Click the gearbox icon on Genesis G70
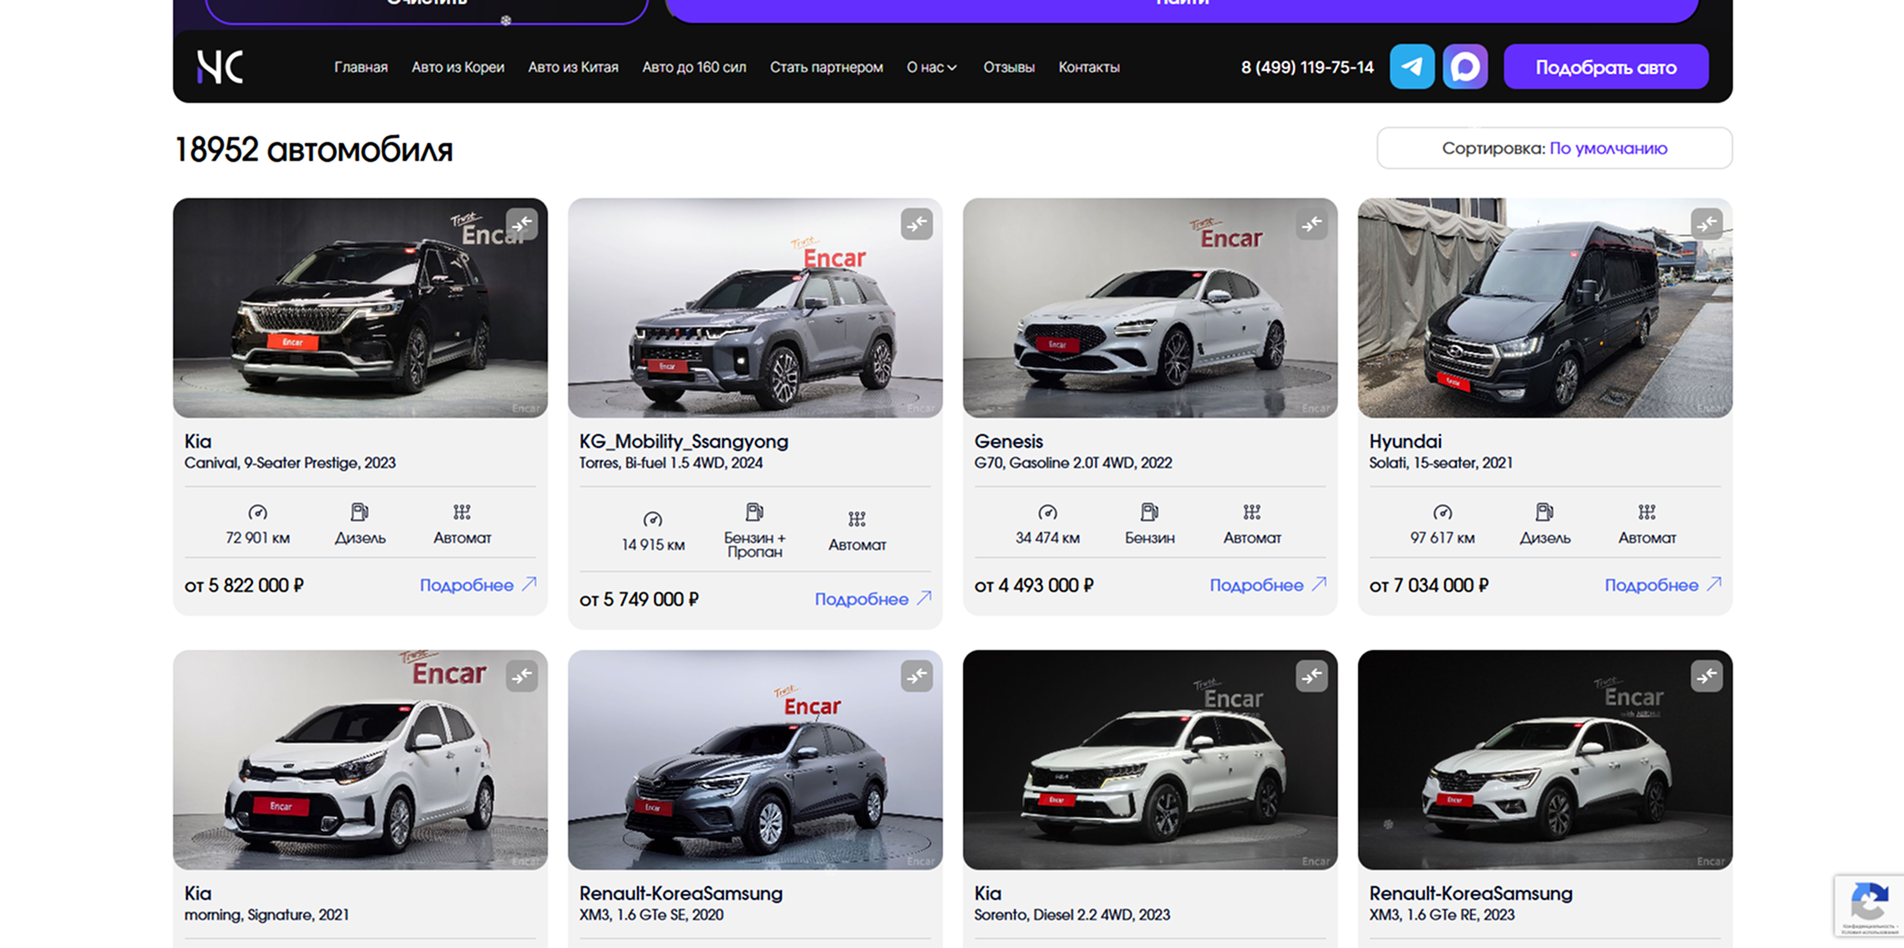Image resolution: width=1904 pixels, height=948 pixels. [1252, 513]
